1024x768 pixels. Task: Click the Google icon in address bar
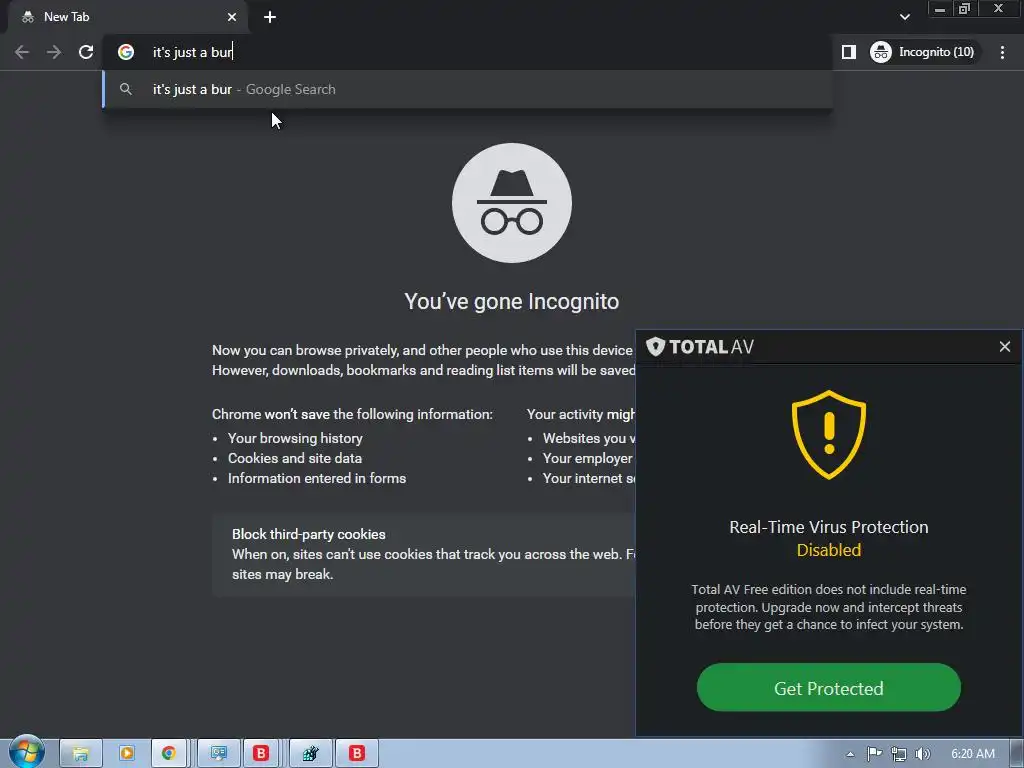click(x=126, y=52)
